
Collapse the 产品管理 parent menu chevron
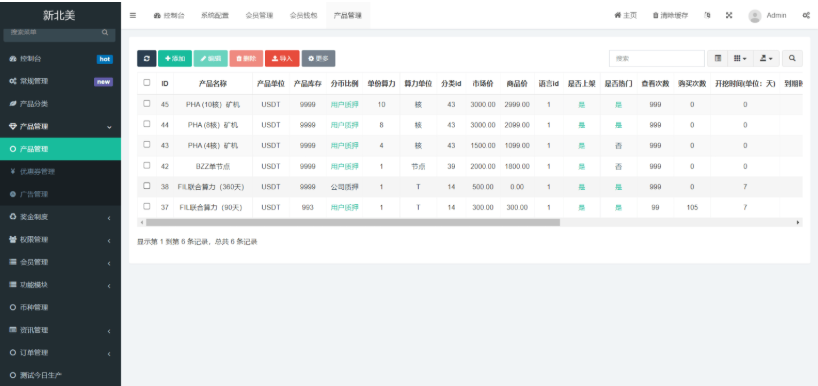point(109,127)
